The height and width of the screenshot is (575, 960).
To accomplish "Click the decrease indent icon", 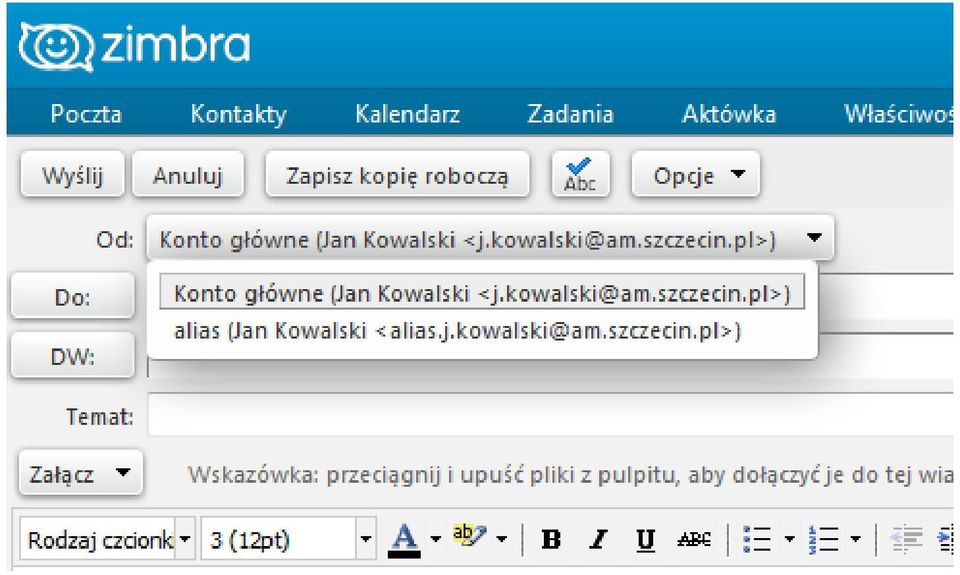I will coord(907,539).
